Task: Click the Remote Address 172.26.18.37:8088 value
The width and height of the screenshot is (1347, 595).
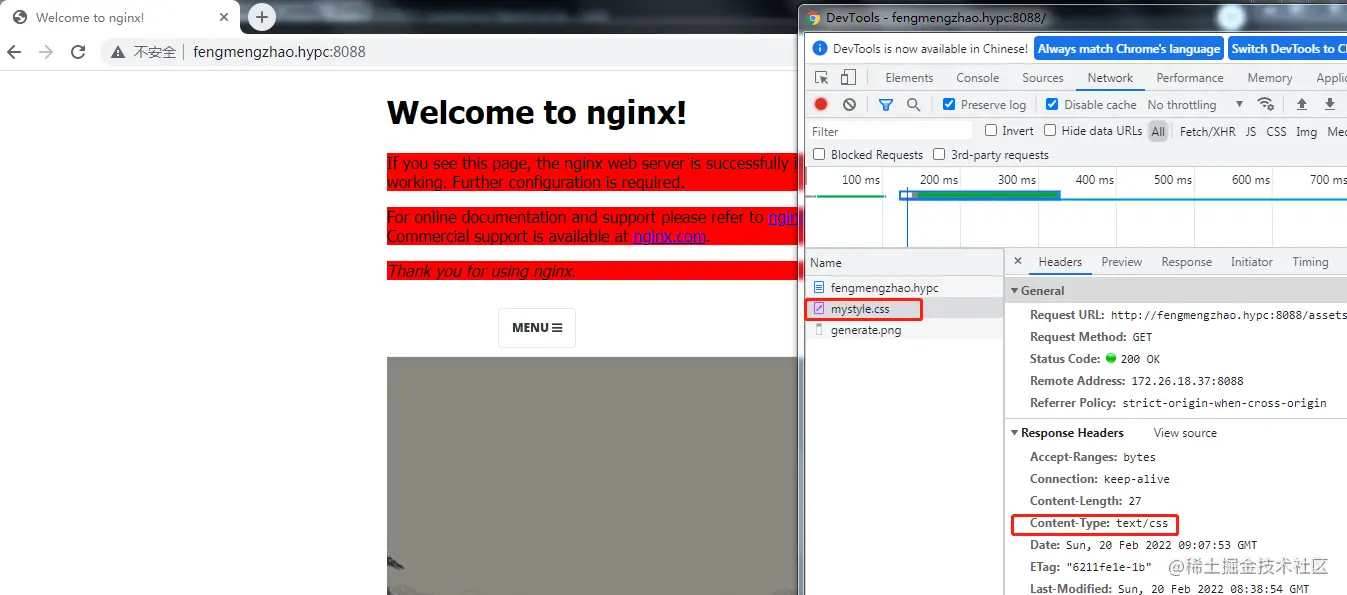Action: (x=1187, y=381)
